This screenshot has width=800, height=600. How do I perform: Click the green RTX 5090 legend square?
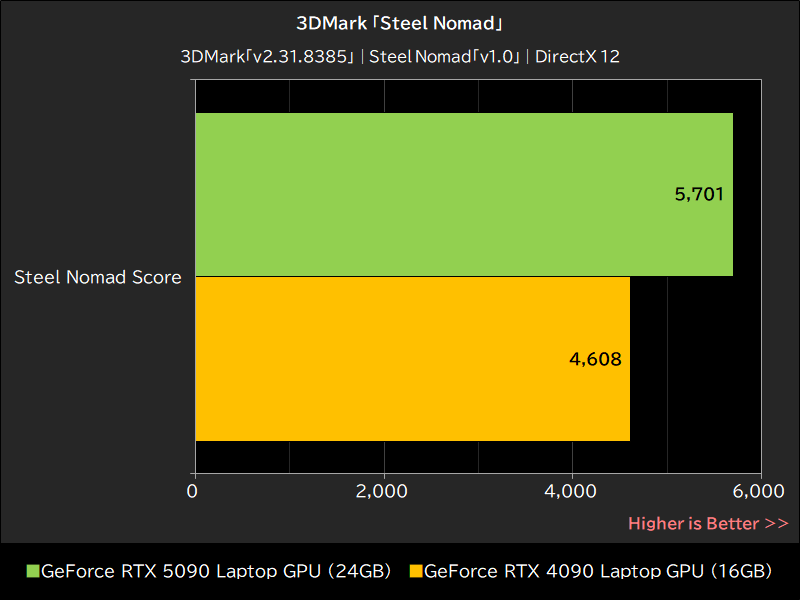point(35,571)
